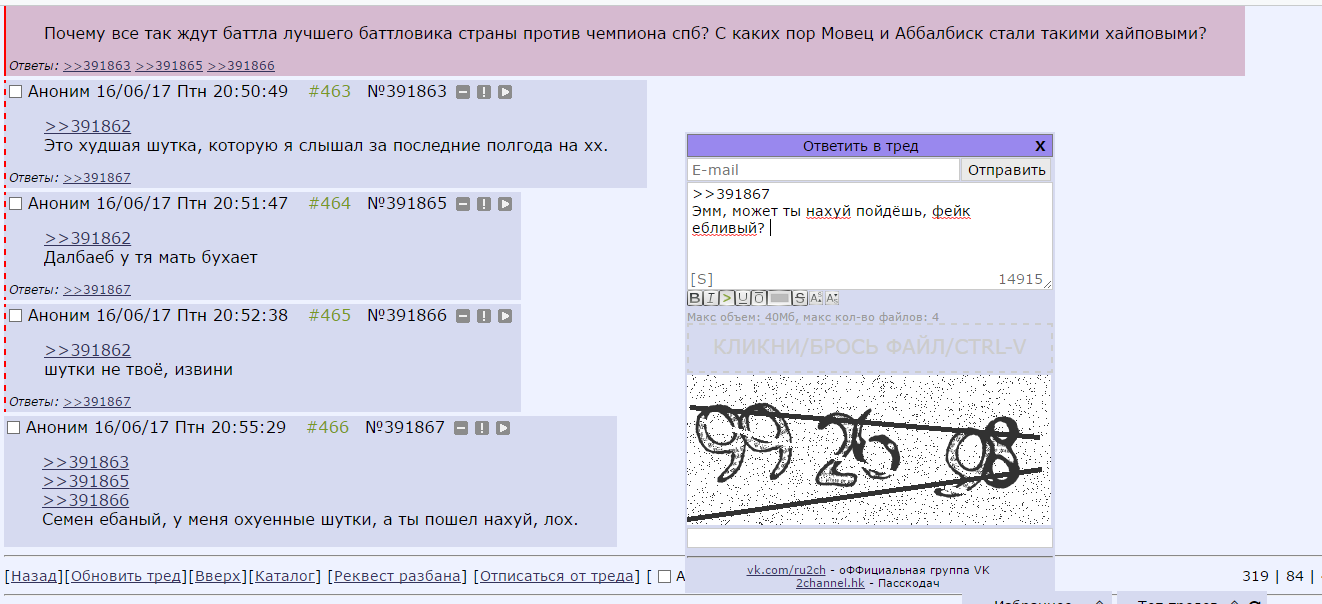Expand the Топ тредов bottom panel

1190,600
